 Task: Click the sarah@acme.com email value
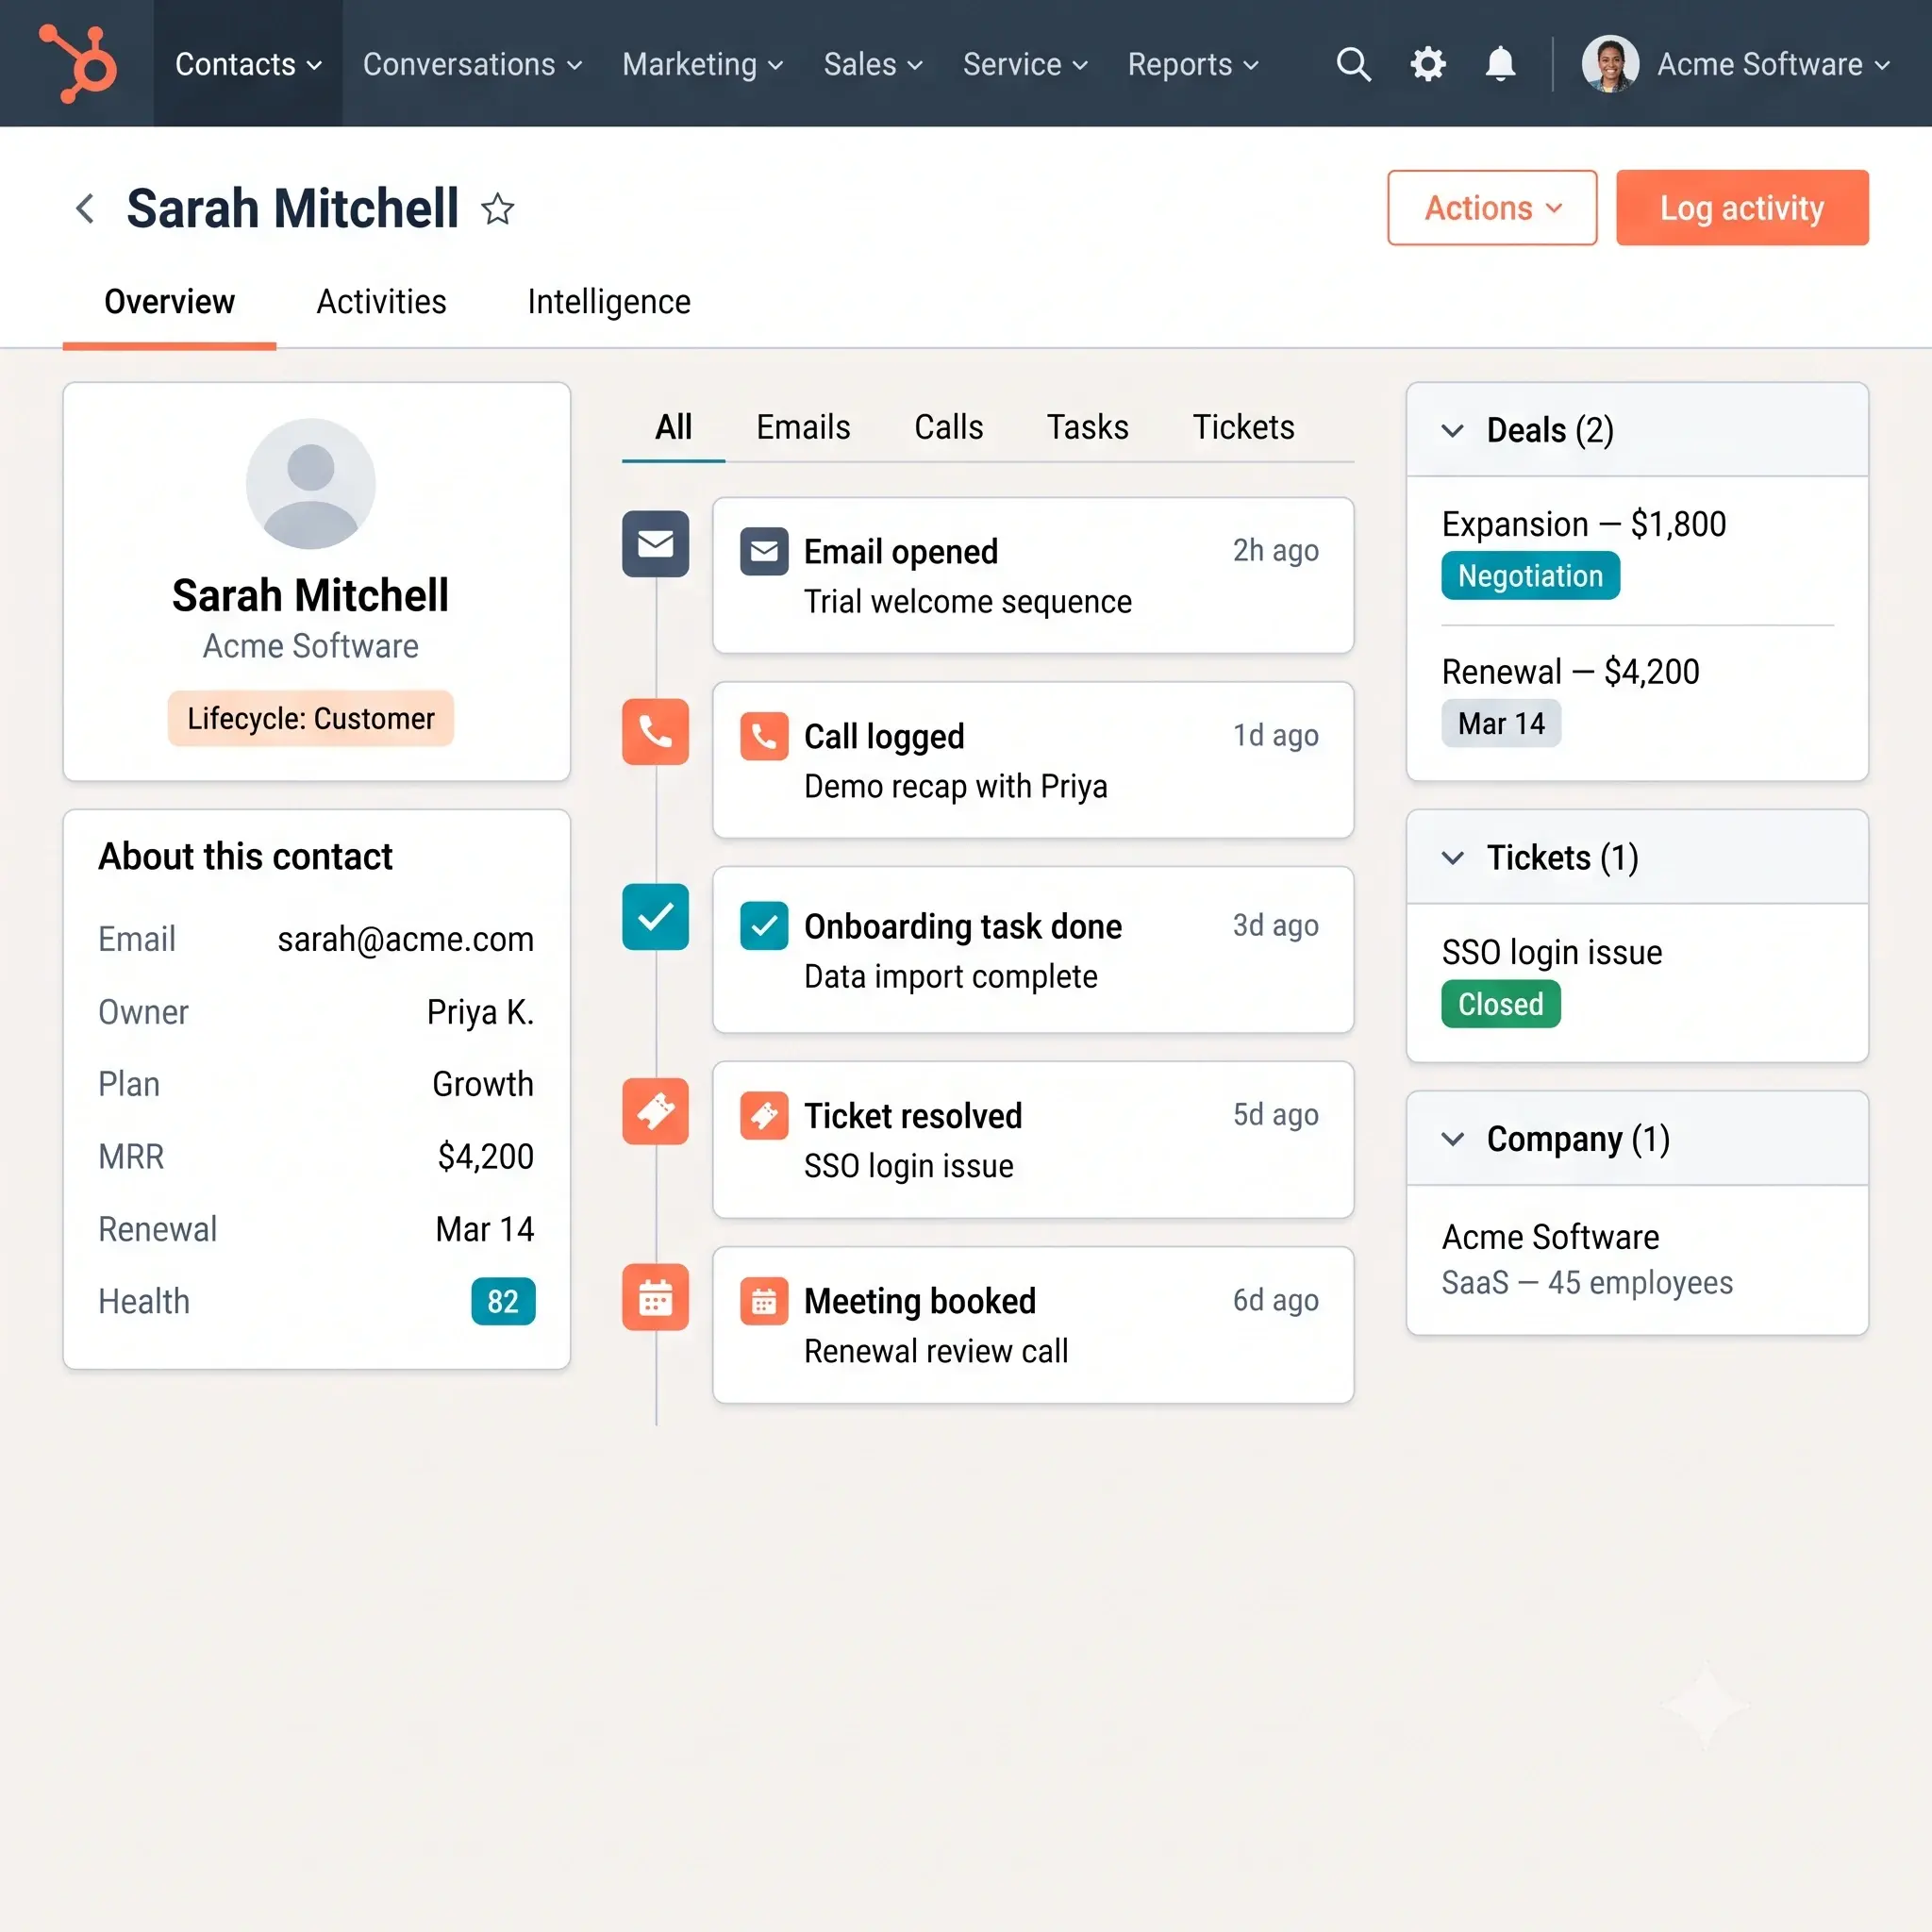405,939
